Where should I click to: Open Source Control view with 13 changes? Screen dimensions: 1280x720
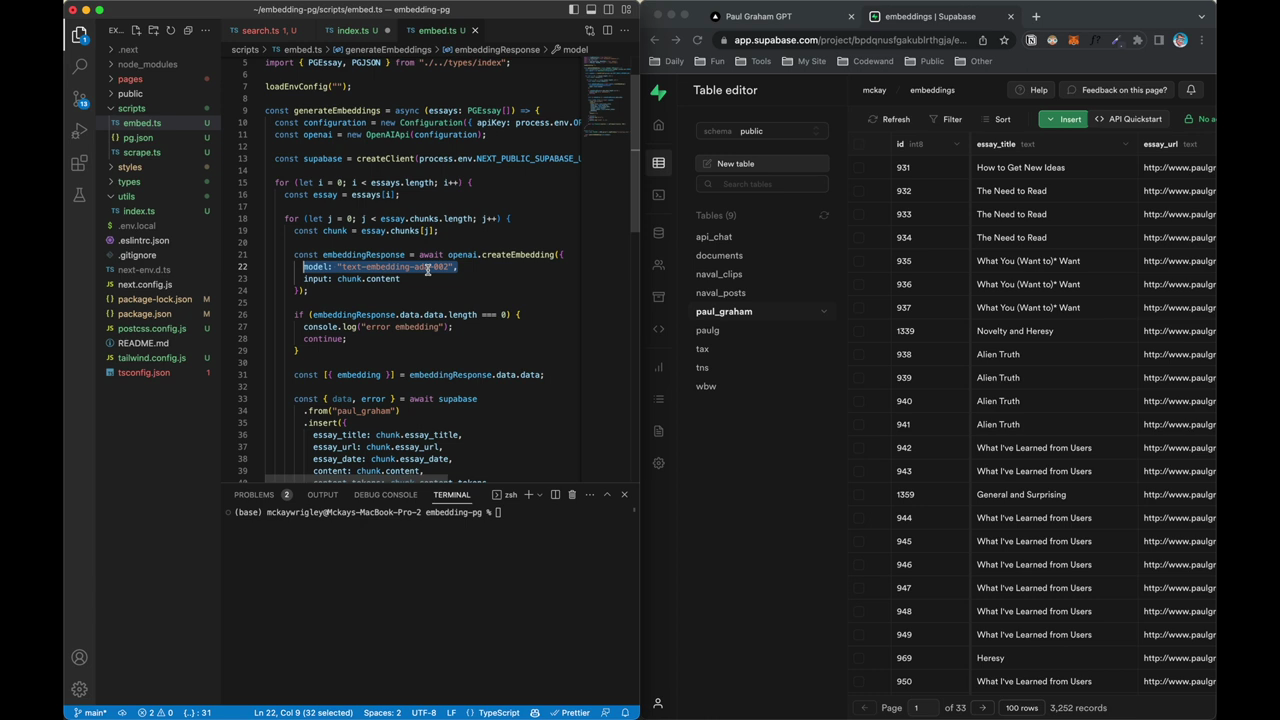[79, 99]
